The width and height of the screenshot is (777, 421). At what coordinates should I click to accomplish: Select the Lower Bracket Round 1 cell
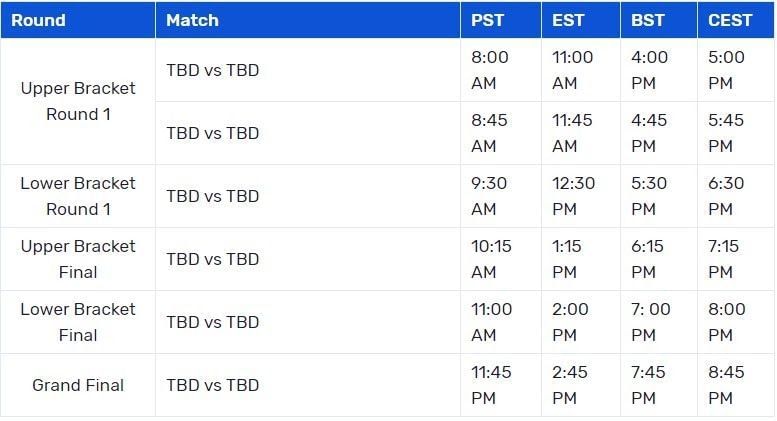pos(78,196)
